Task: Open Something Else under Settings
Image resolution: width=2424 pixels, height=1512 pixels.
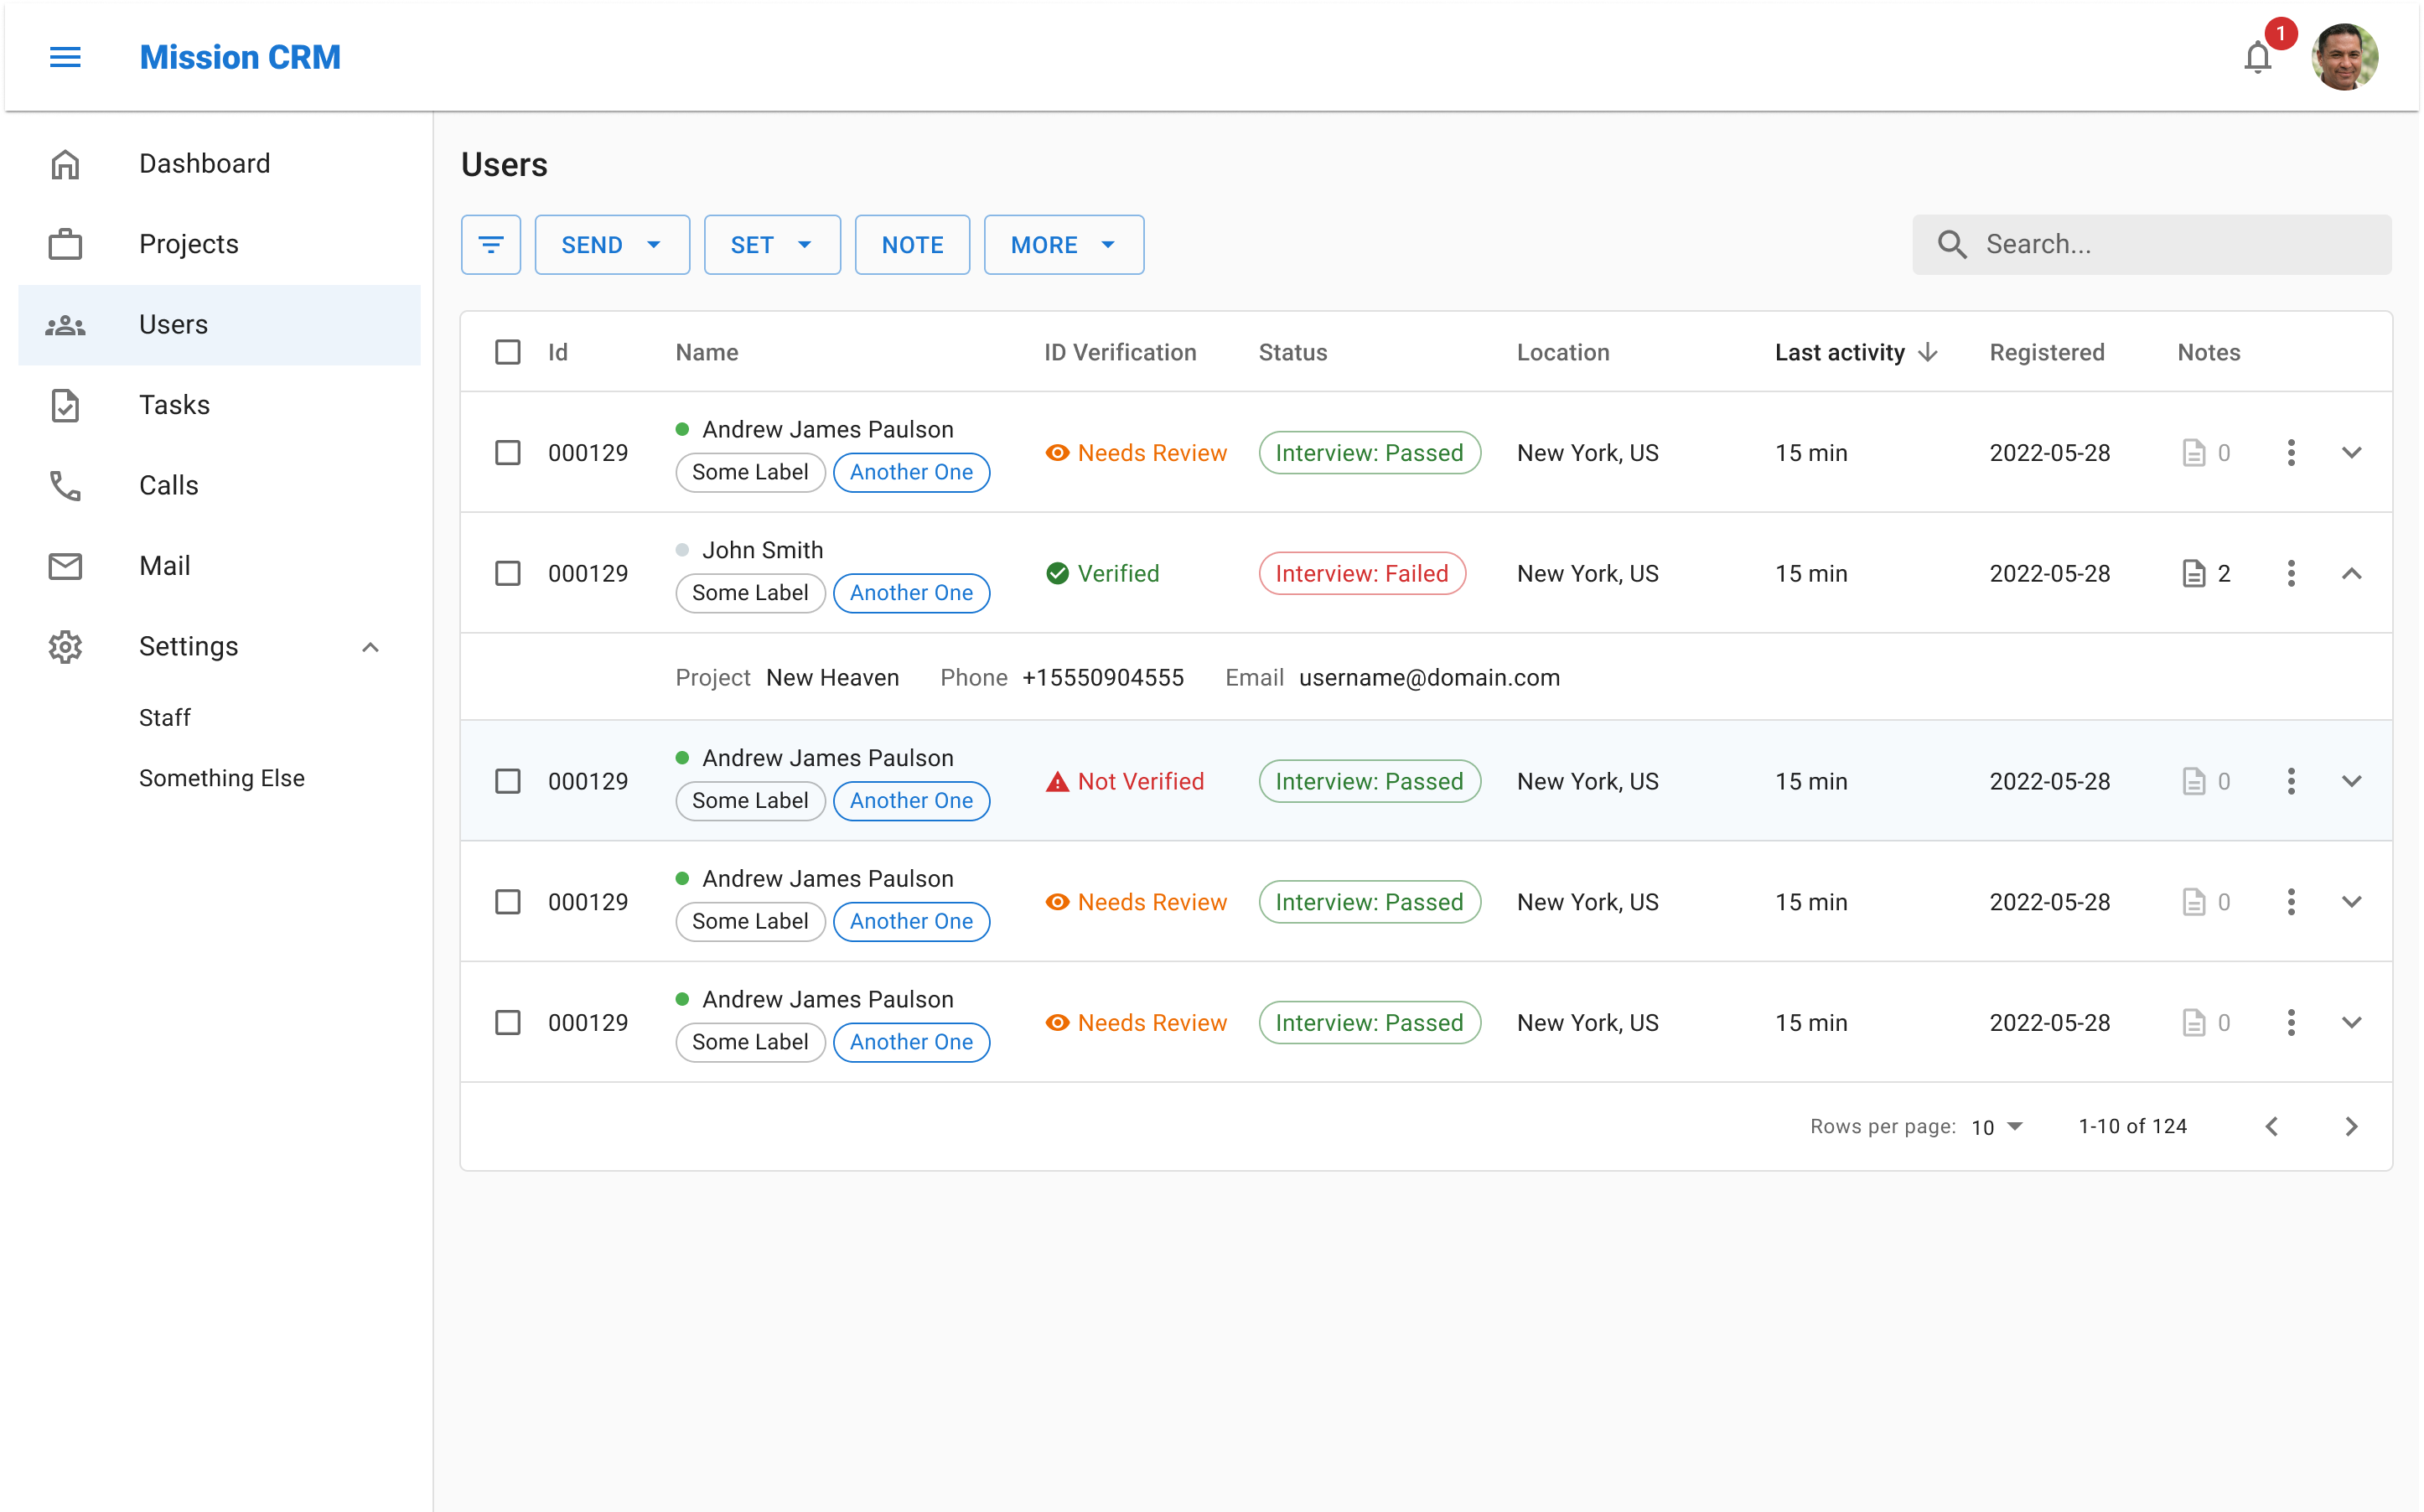Action: pyautogui.click(x=222, y=778)
